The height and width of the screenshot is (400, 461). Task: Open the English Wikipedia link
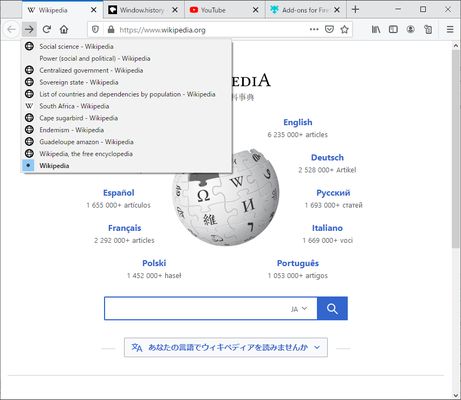point(298,122)
